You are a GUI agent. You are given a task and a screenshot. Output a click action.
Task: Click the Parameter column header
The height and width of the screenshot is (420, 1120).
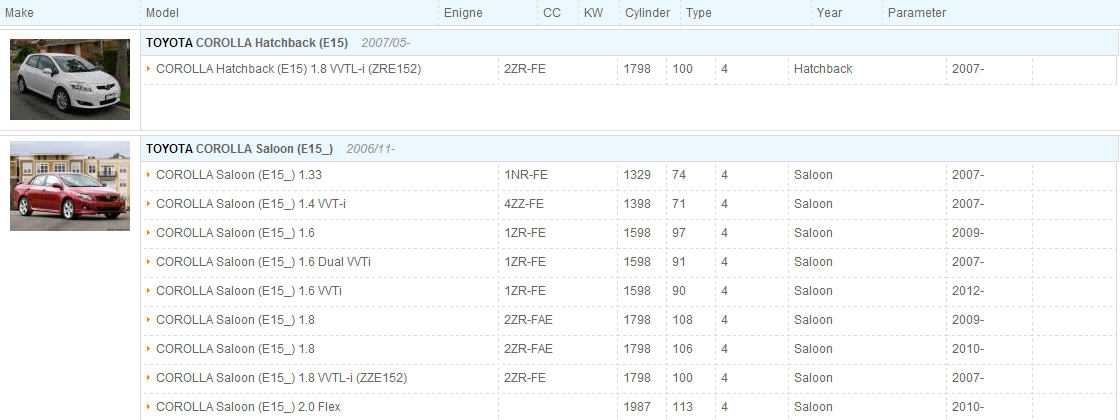pos(917,13)
